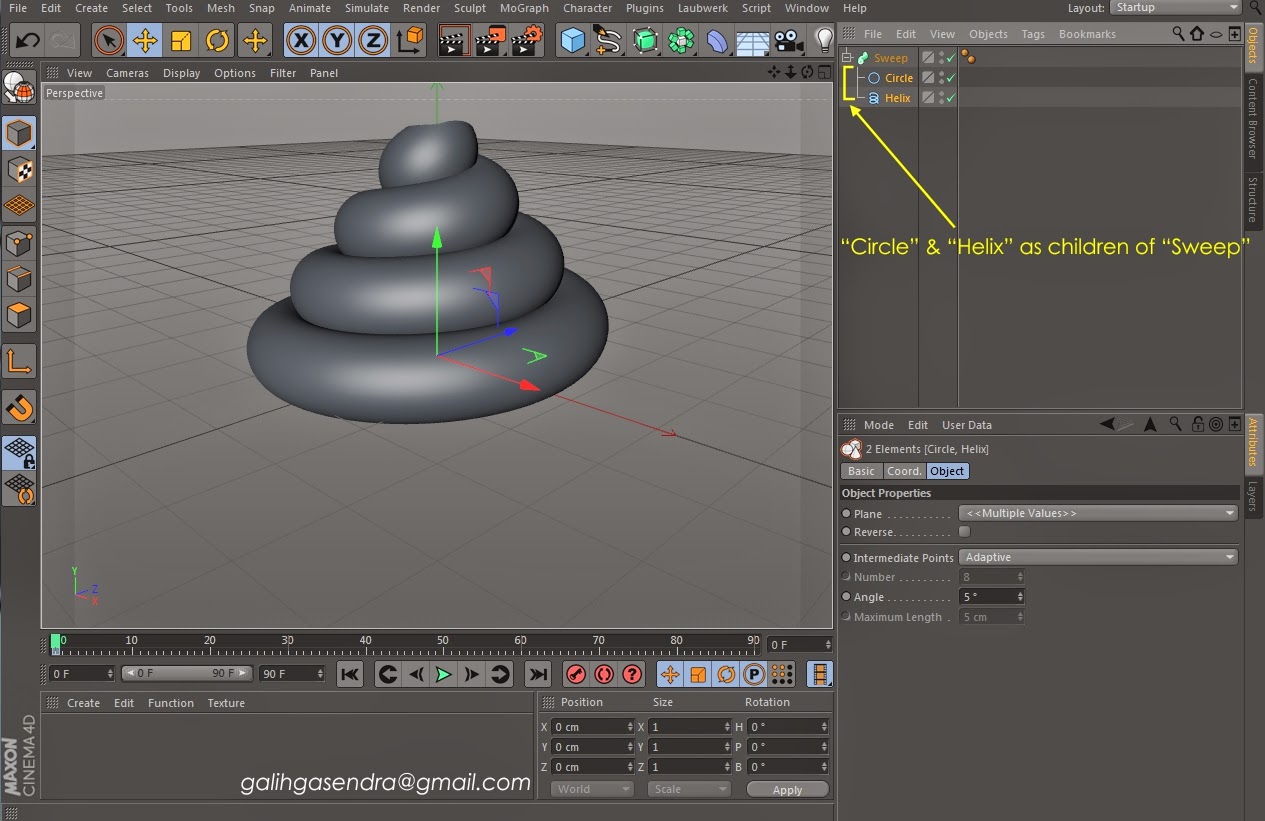
Task: Select the Helix object in tree
Action: [897, 98]
